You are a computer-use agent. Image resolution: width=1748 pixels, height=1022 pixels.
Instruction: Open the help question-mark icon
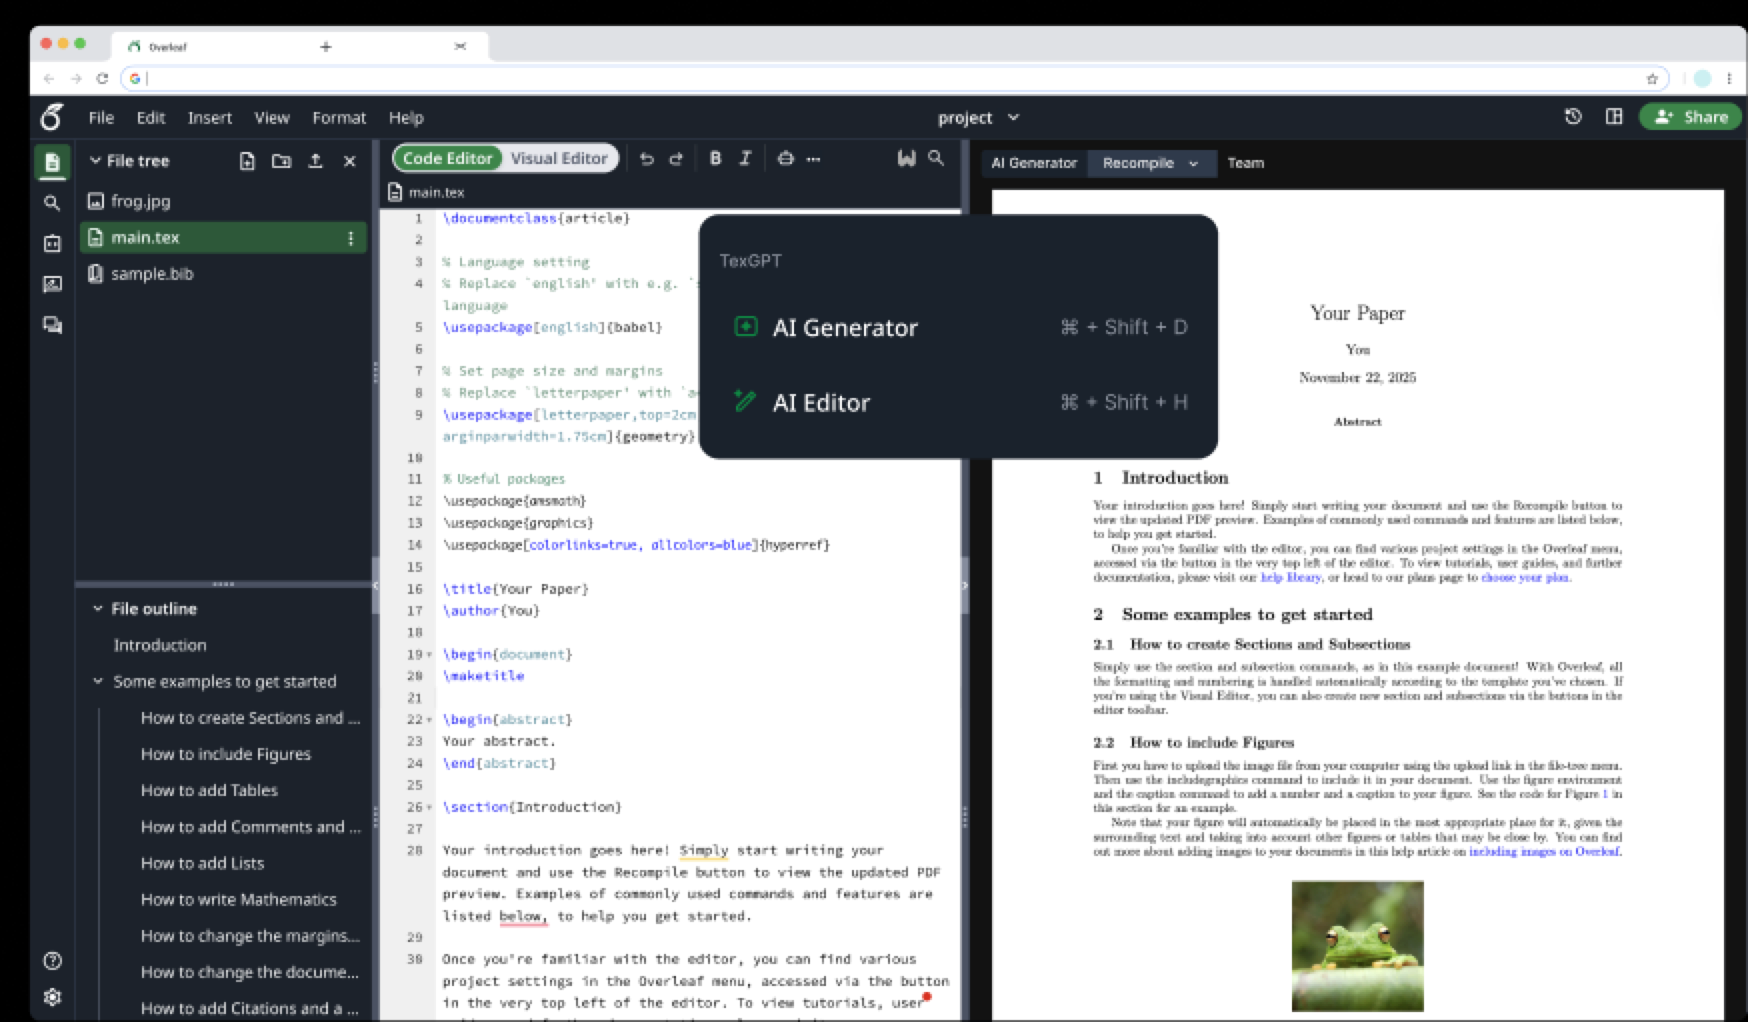pos(53,961)
